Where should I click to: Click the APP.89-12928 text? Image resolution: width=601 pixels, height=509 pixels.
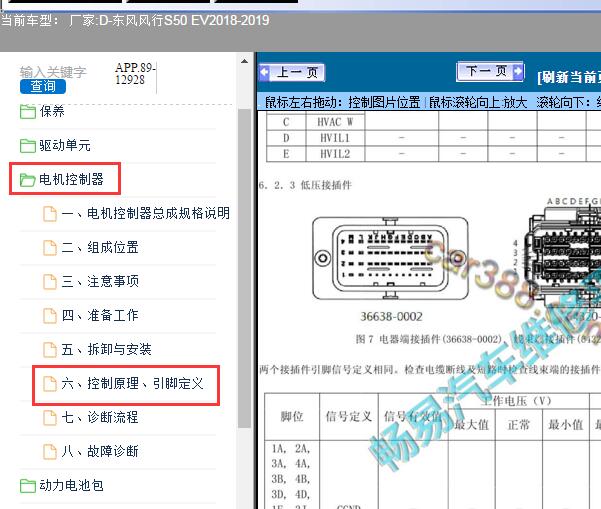tap(135, 74)
